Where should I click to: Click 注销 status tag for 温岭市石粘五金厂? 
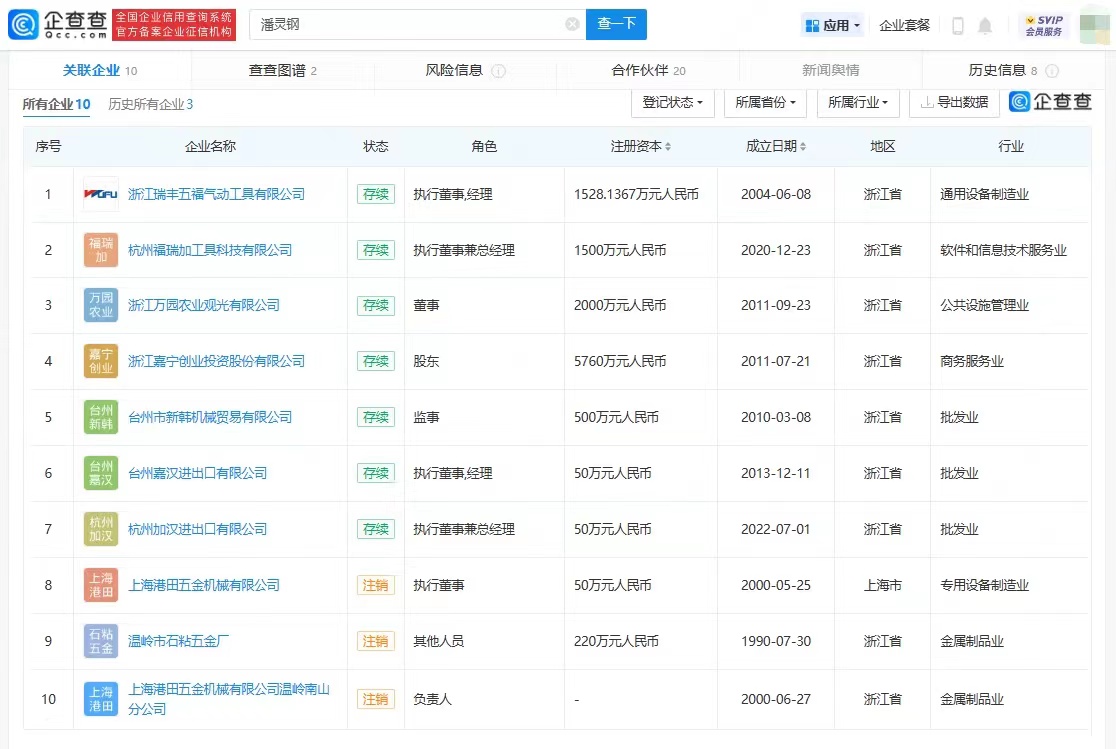[376, 641]
